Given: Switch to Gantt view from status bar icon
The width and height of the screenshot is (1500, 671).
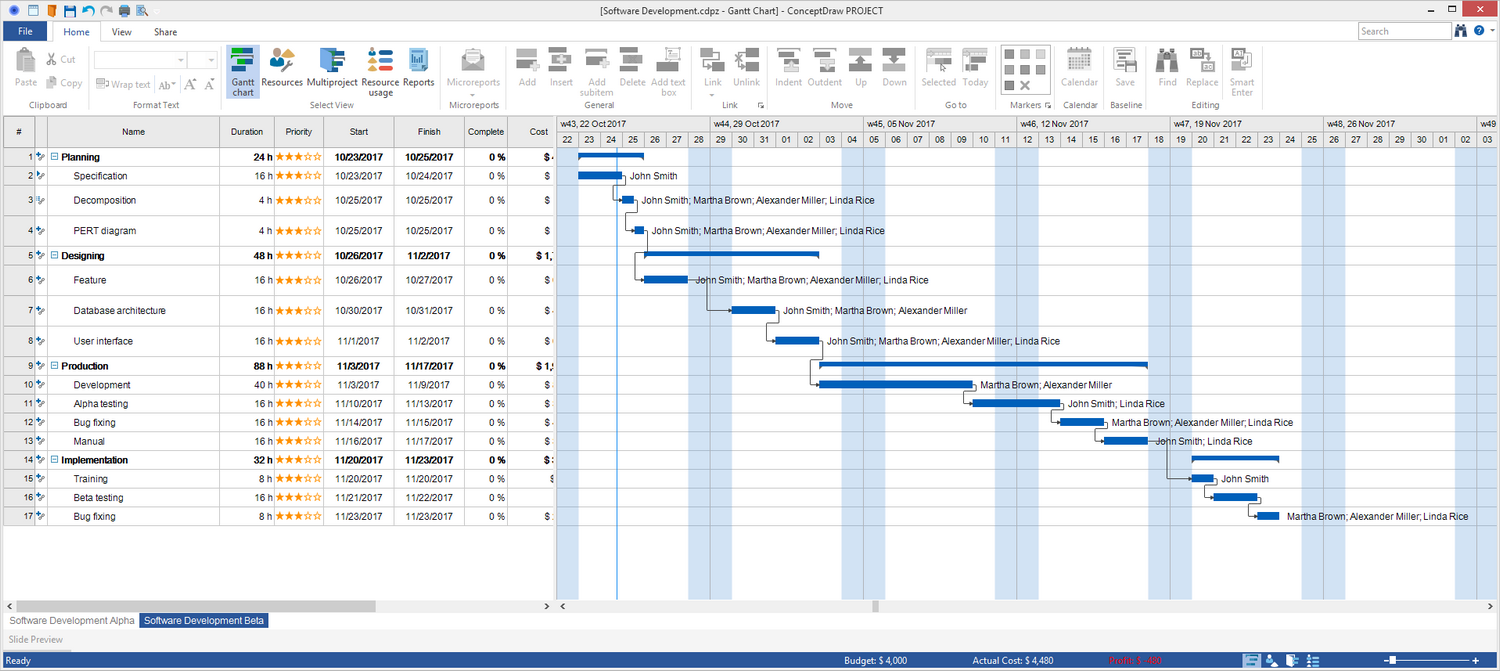Looking at the screenshot, I should click(1251, 660).
